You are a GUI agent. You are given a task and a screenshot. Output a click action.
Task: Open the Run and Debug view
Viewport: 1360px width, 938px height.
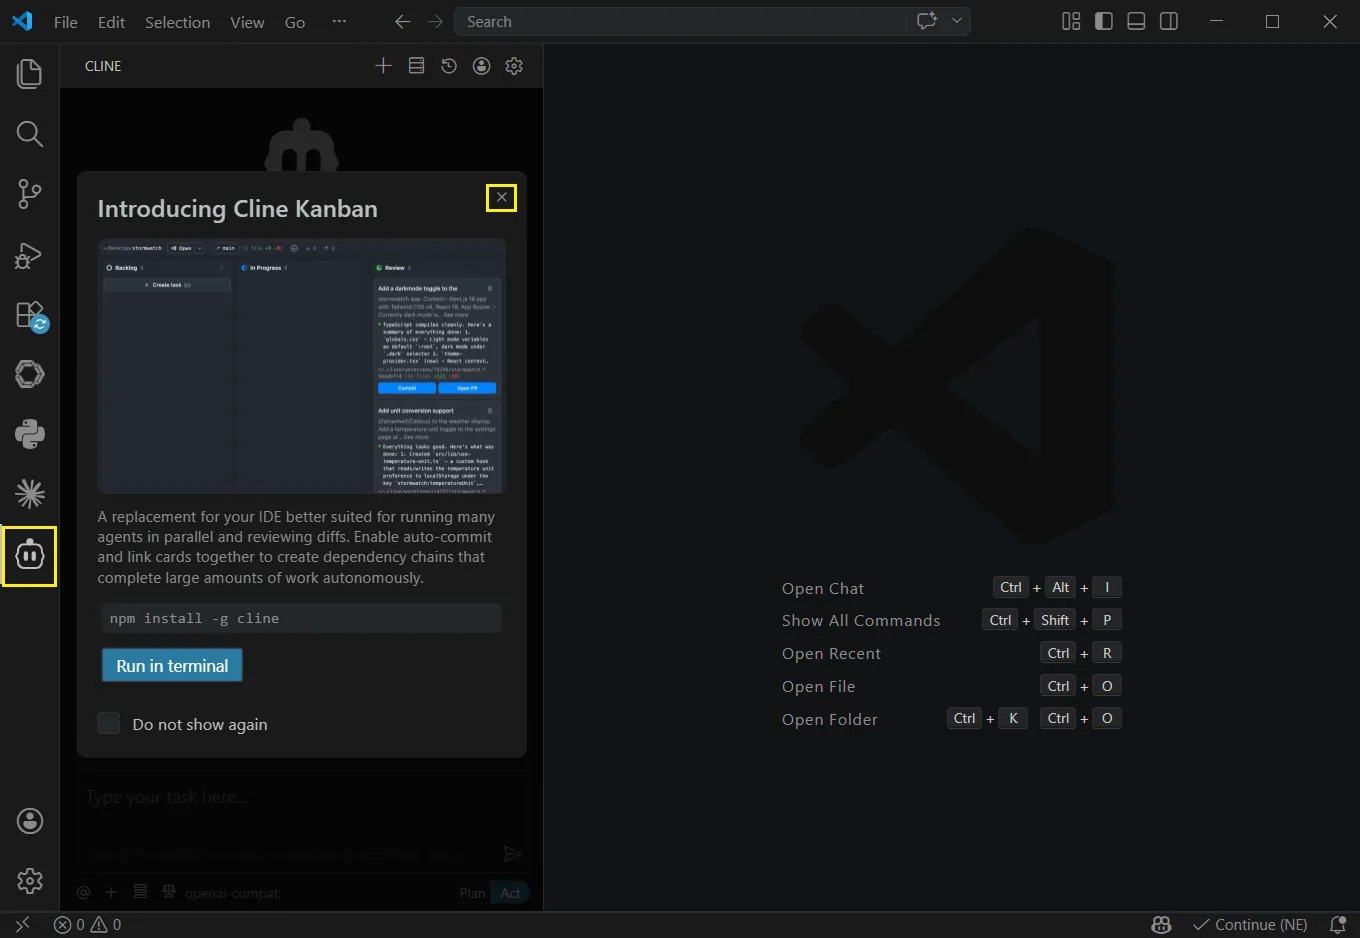point(30,255)
